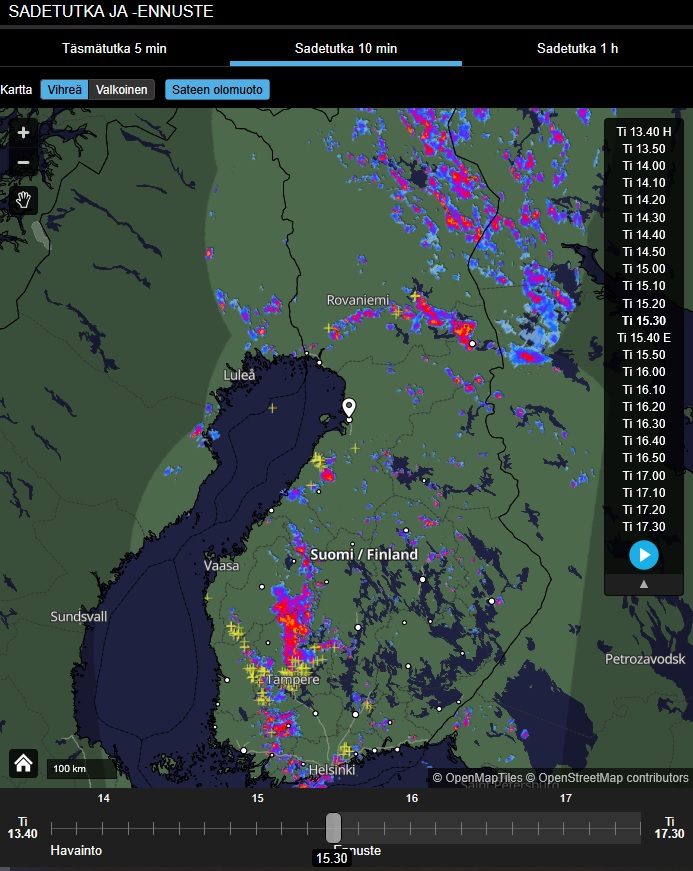Zoom out the radar map
693x871 pixels.
coord(23,162)
